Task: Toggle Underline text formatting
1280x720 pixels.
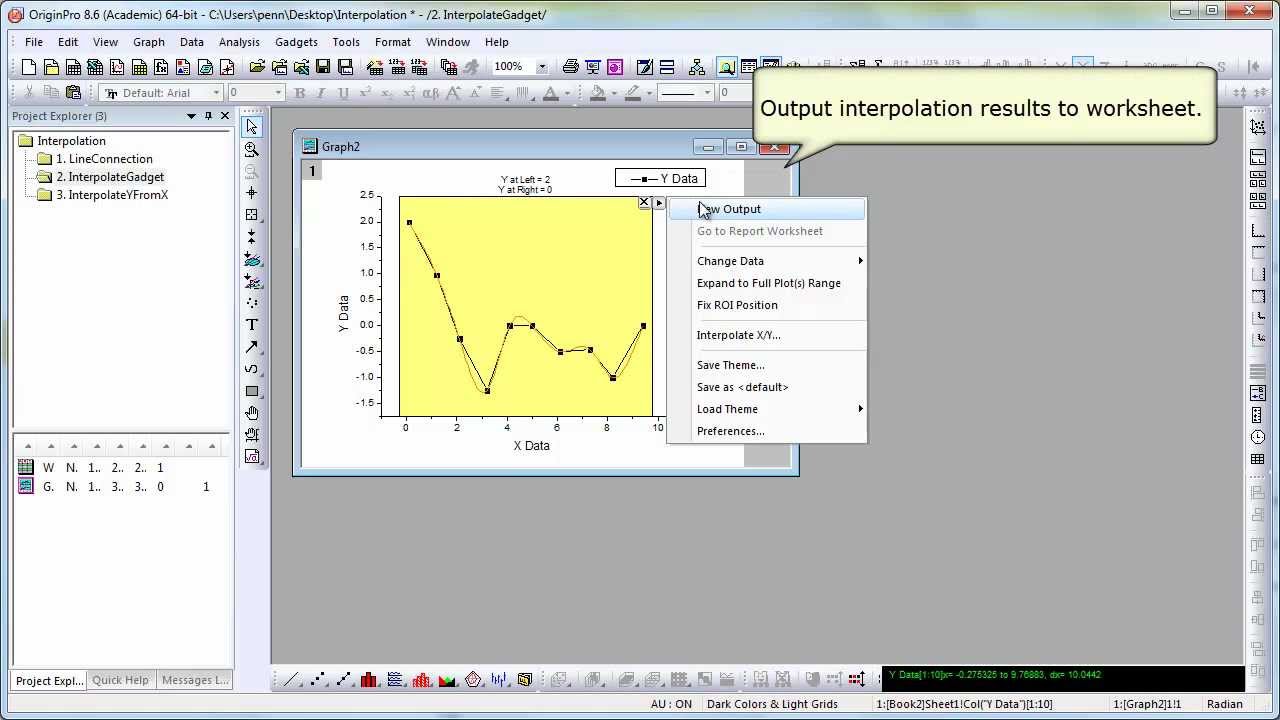Action: point(343,93)
